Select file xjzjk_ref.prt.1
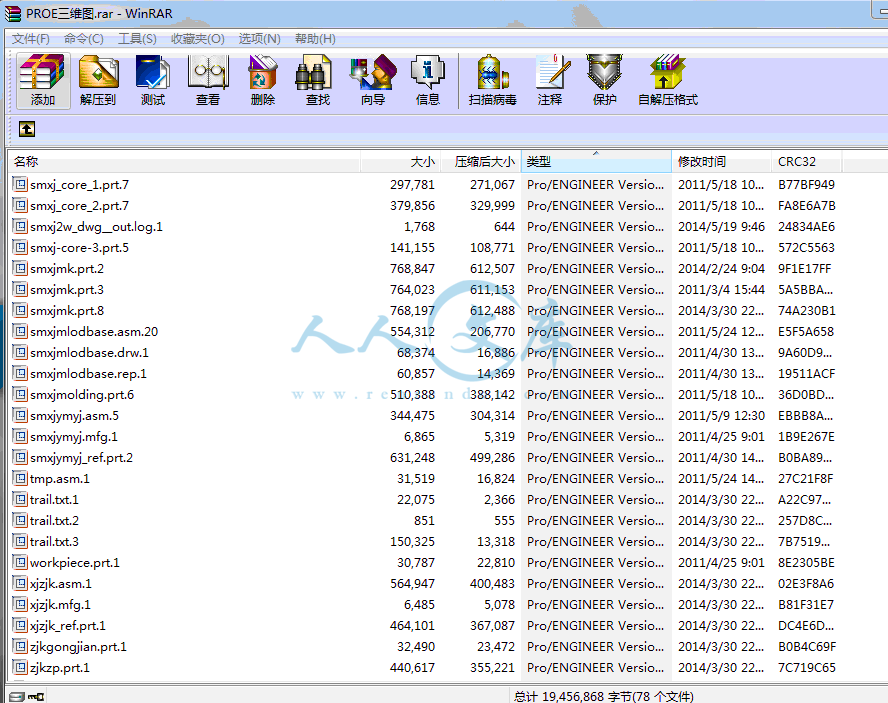 tap(68, 625)
